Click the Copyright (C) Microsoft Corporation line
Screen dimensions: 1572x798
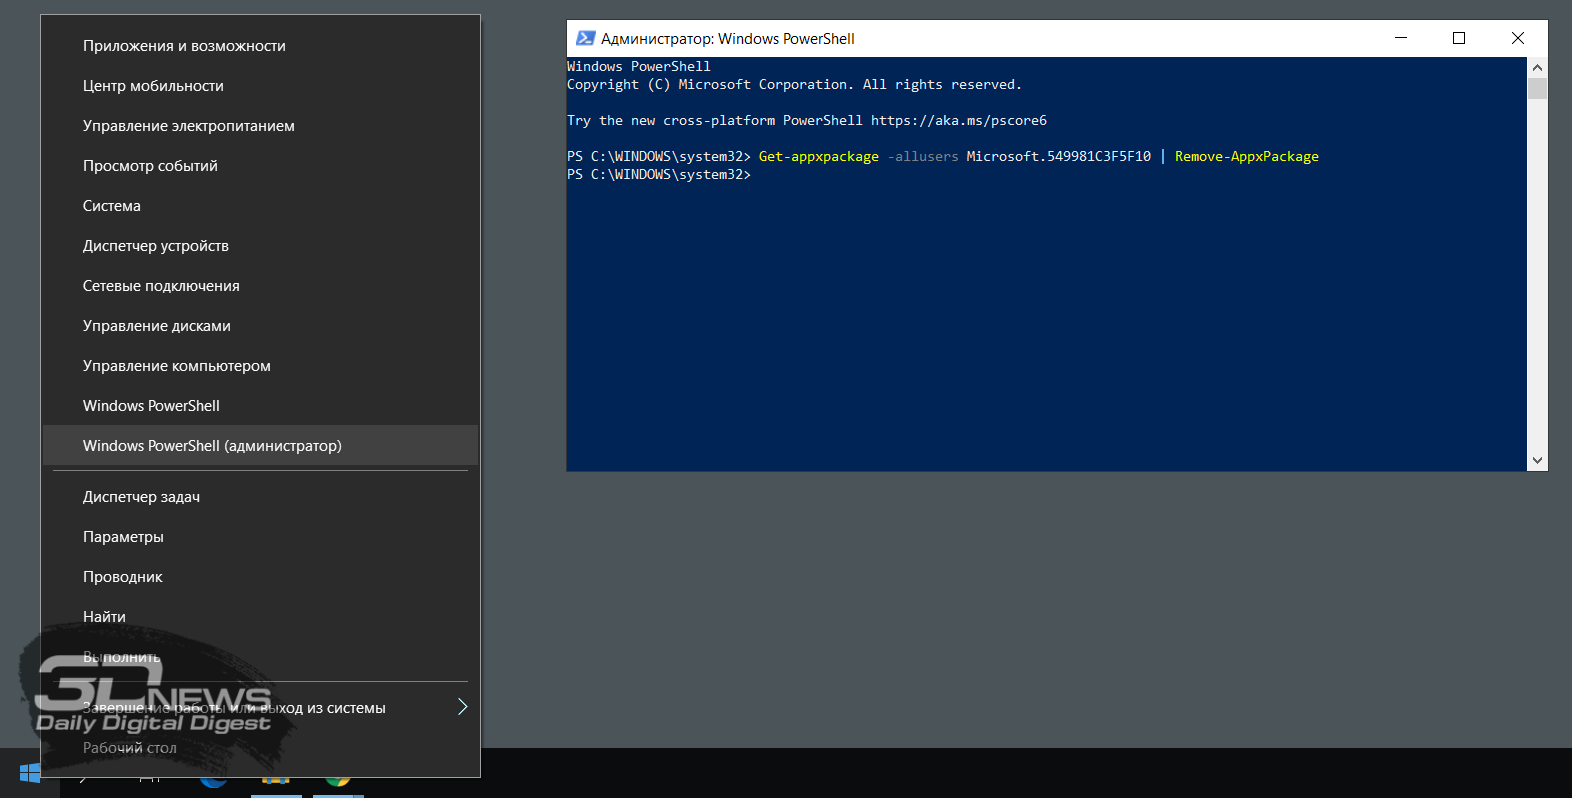point(794,85)
